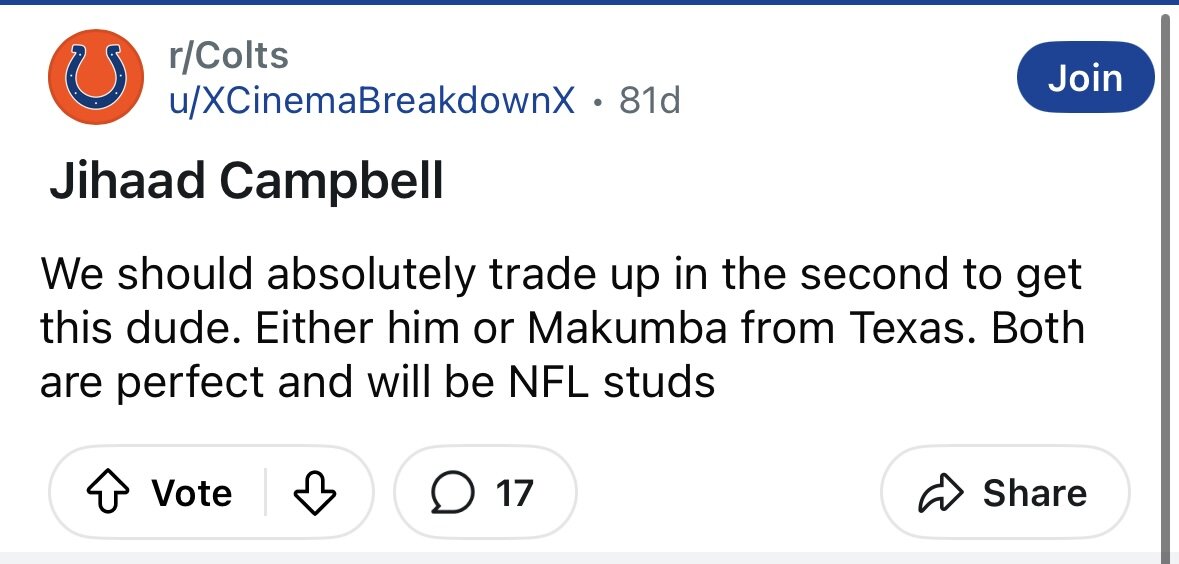Screen dimensions: 1179x564
Task: Click the 81d post timestamp
Action: (x=650, y=100)
